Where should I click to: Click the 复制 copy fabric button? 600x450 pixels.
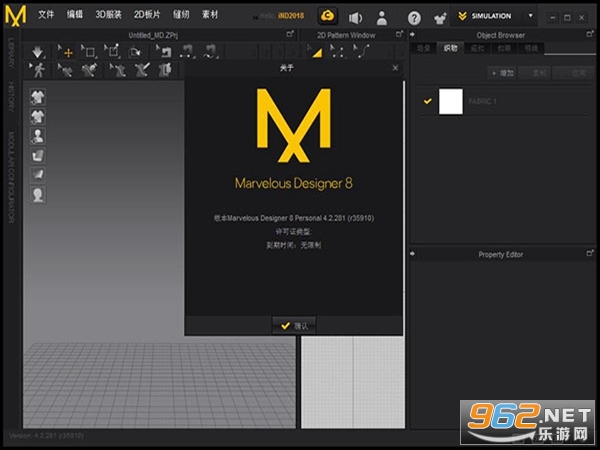click(535, 73)
